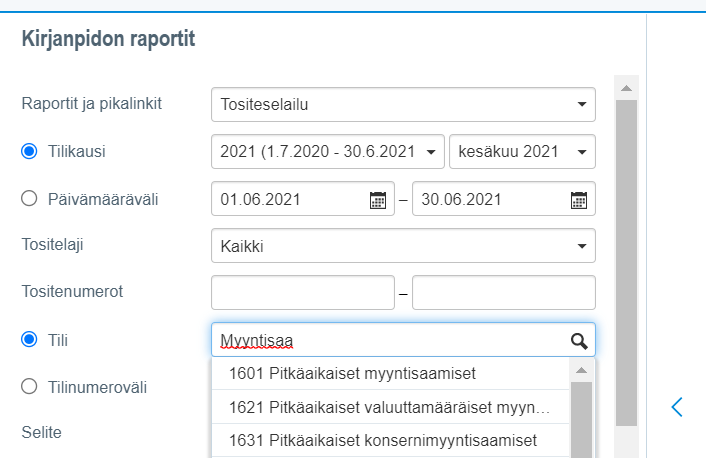
Task: Click the blue left chevron arrow
Action: [x=677, y=407]
